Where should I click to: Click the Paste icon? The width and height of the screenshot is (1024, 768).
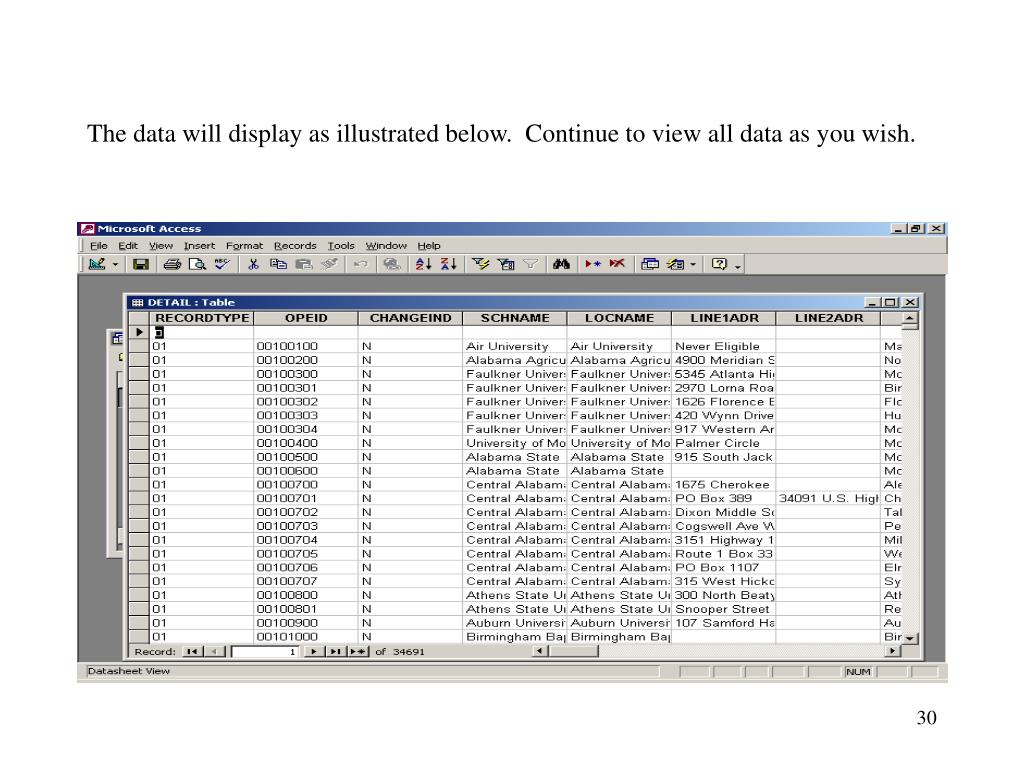pyautogui.click(x=304, y=264)
